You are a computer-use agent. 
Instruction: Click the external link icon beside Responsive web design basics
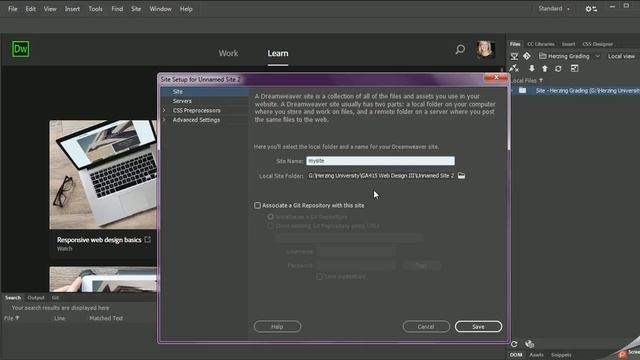coord(148,240)
